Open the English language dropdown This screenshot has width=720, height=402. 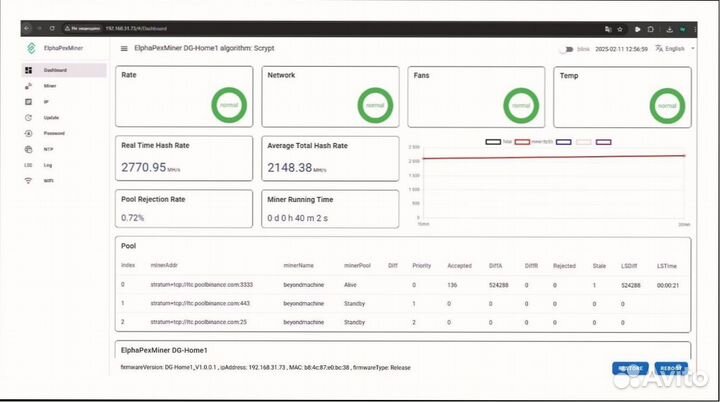coord(678,48)
